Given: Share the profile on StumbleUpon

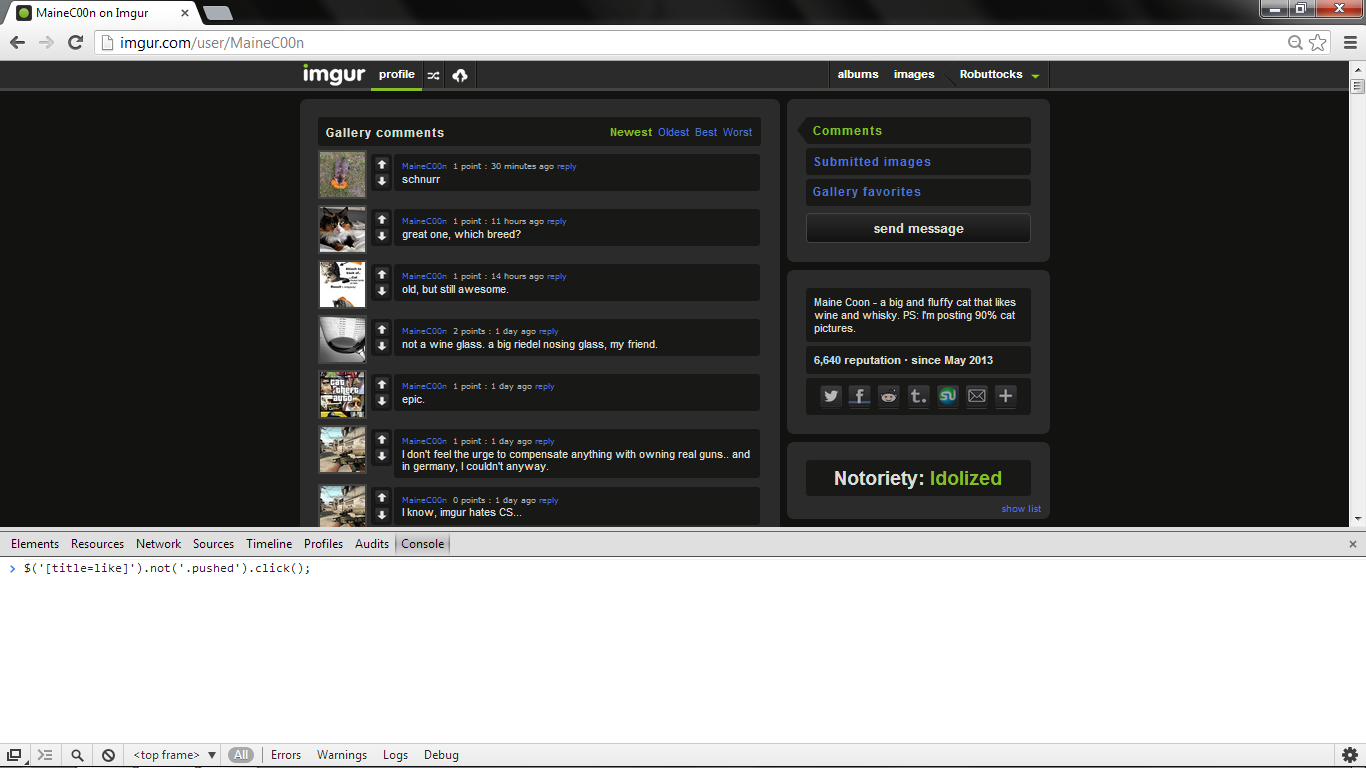Looking at the screenshot, I should [947, 396].
